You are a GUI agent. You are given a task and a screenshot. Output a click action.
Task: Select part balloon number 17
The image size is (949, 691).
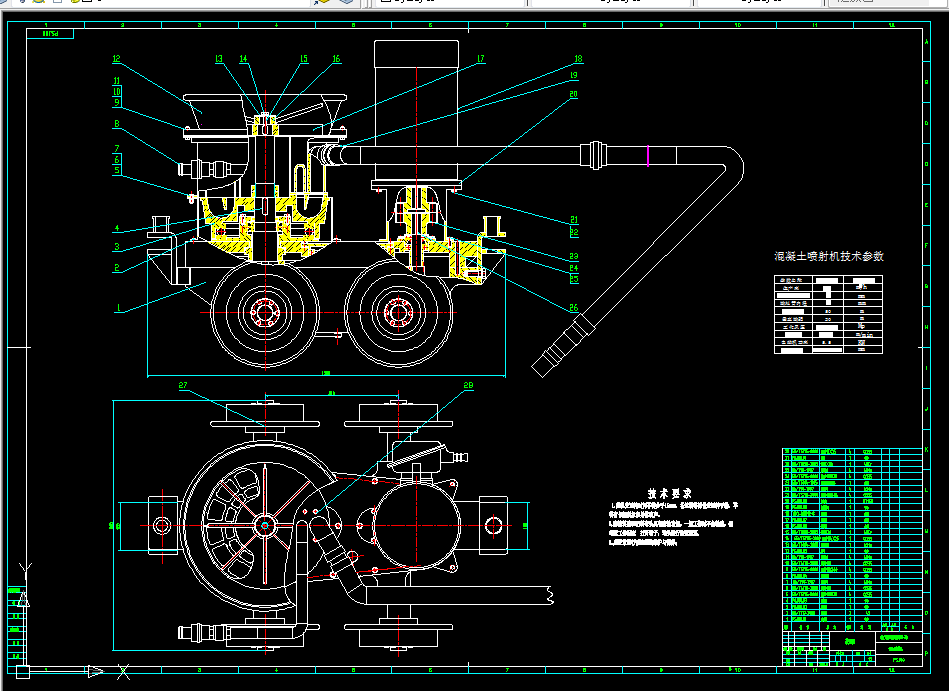pos(481,59)
